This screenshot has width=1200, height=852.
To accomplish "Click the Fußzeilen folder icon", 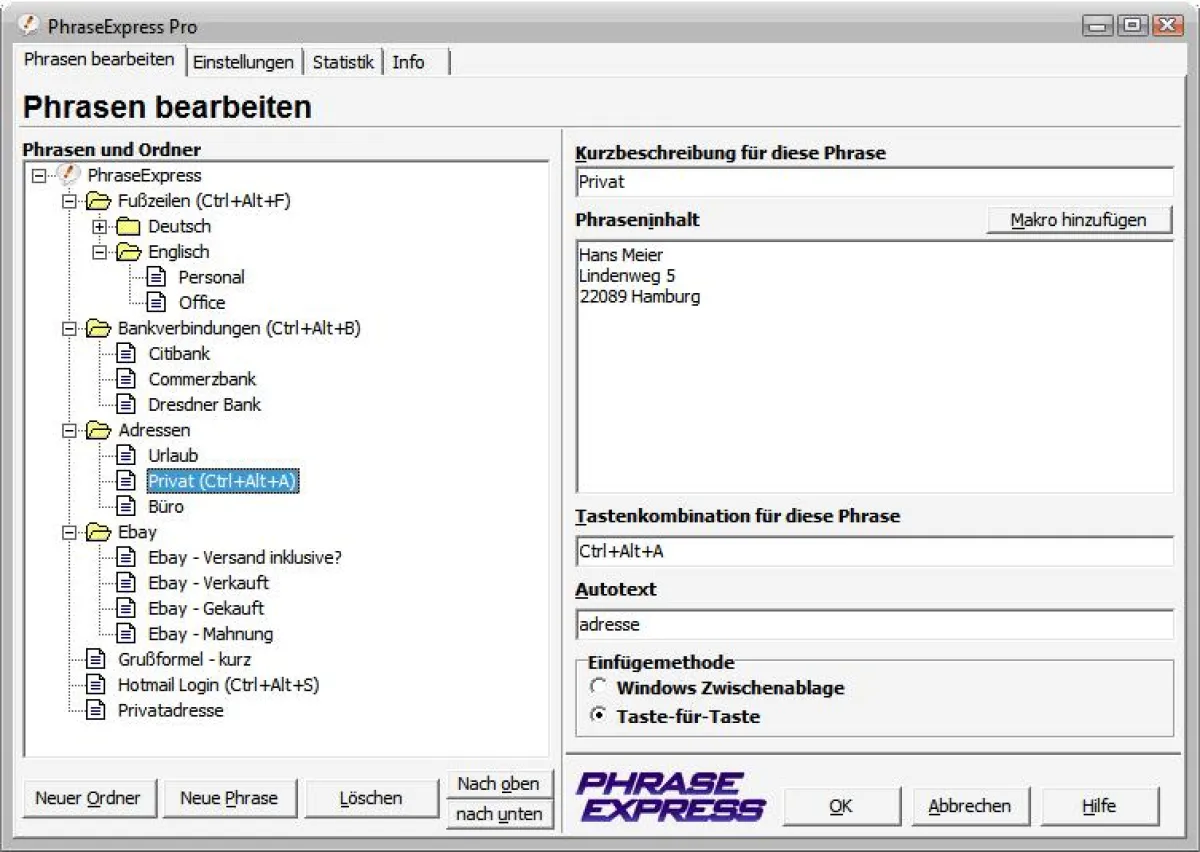I will pyautogui.click(x=98, y=201).
